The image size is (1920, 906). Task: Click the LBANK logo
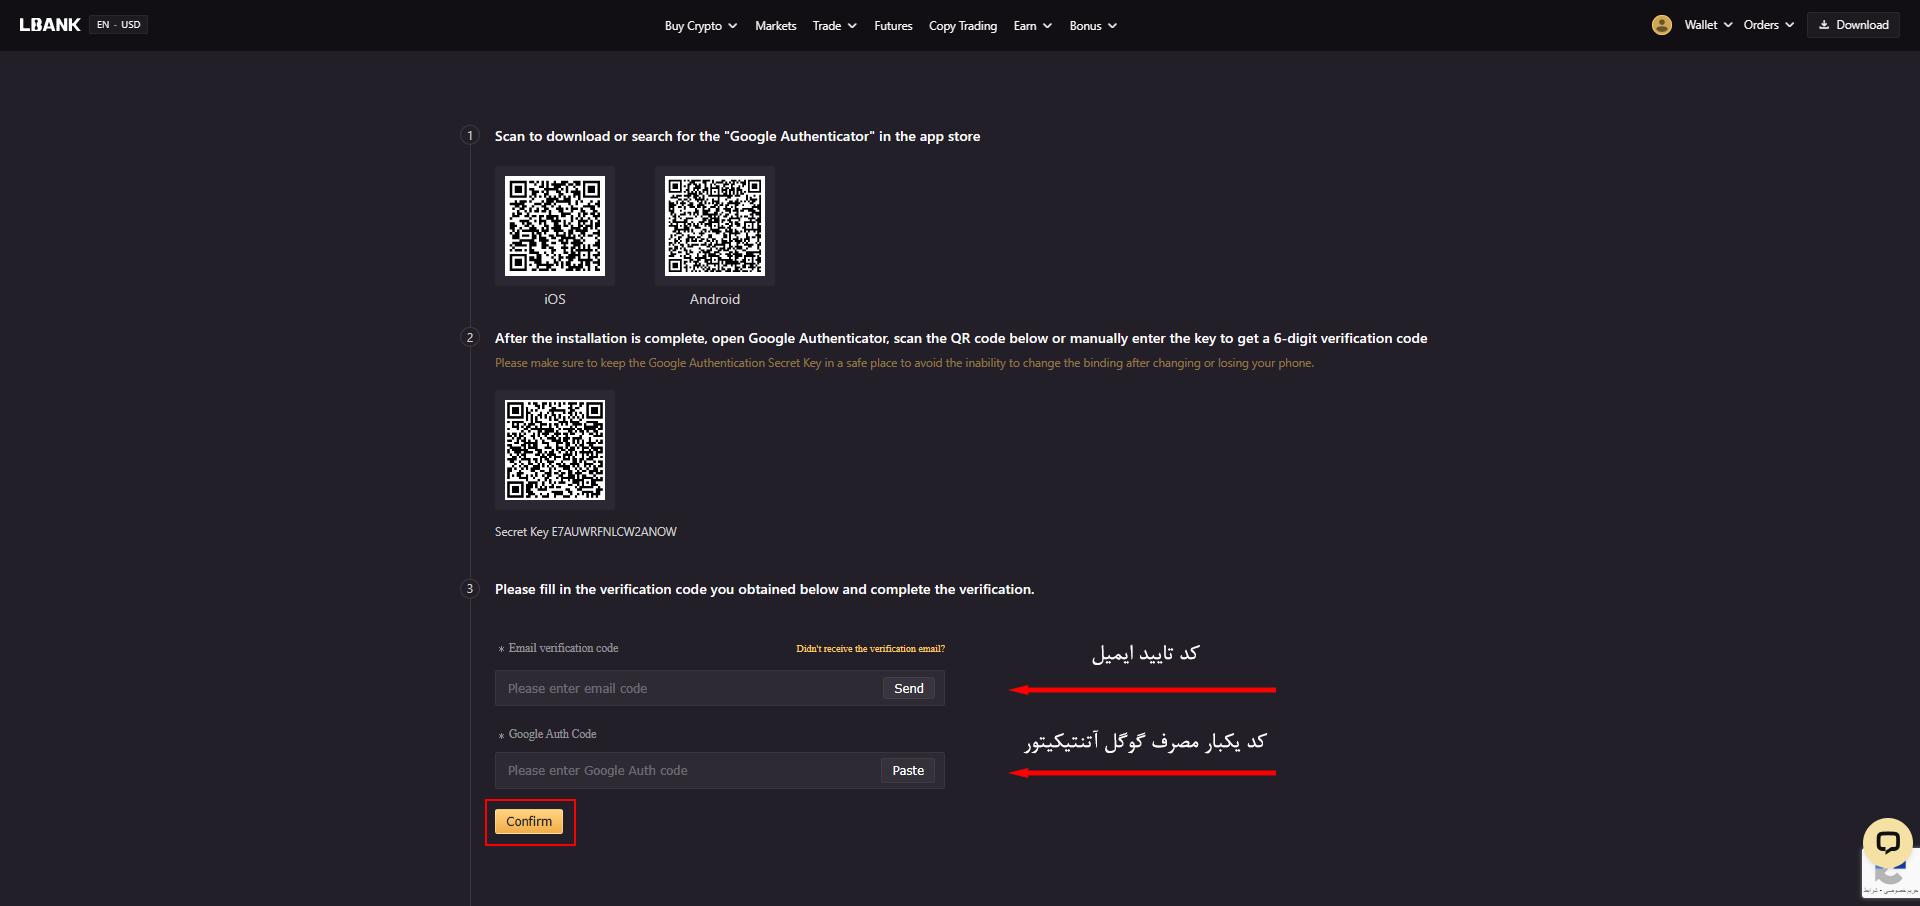click(50, 25)
